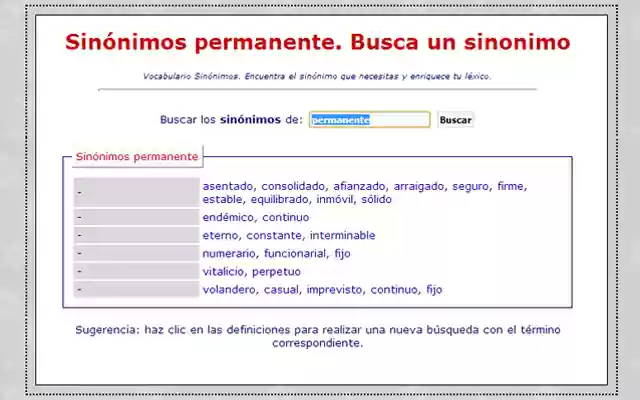Click the 'sólido' synonym link
This screenshot has width=640, height=400.
(376, 199)
